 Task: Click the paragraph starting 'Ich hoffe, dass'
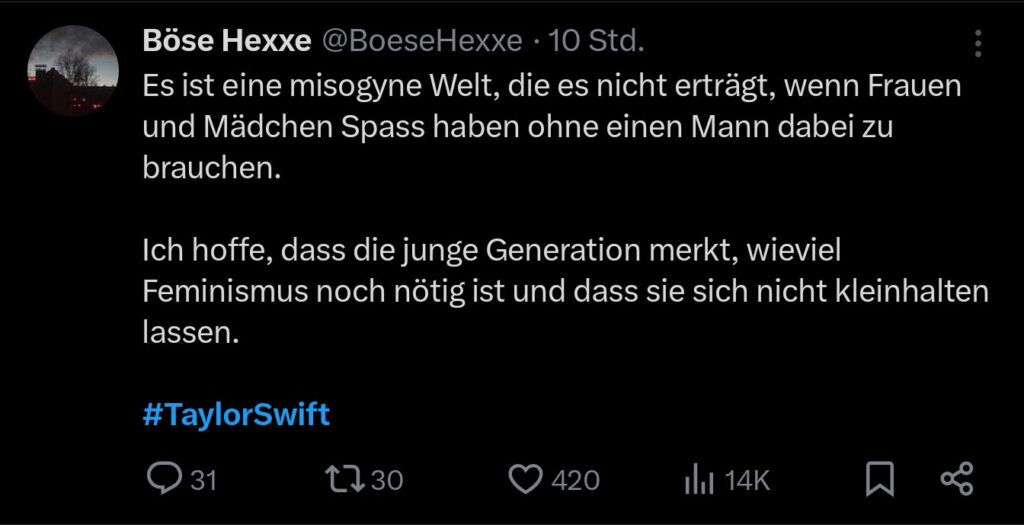pyautogui.click(x=564, y=290)
